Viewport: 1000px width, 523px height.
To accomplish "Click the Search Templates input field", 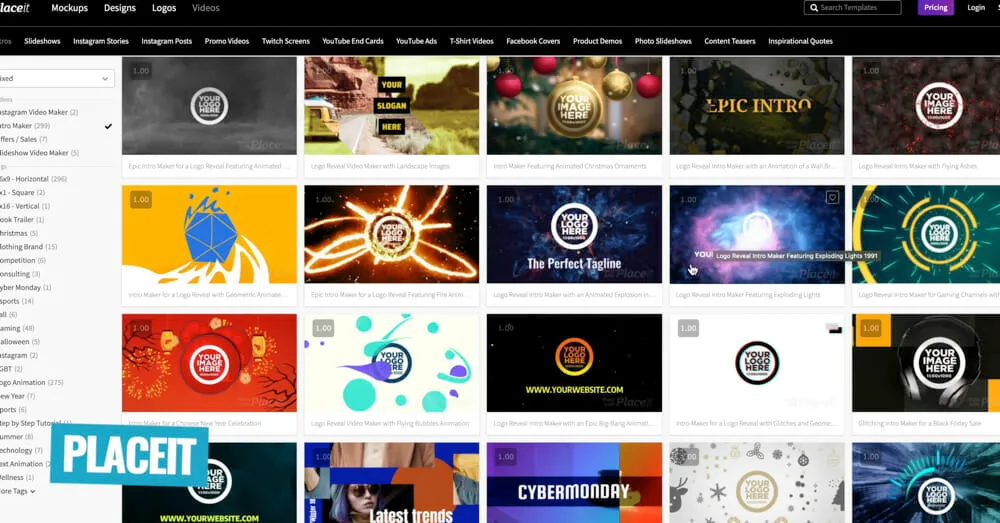I will pos(858,8).
